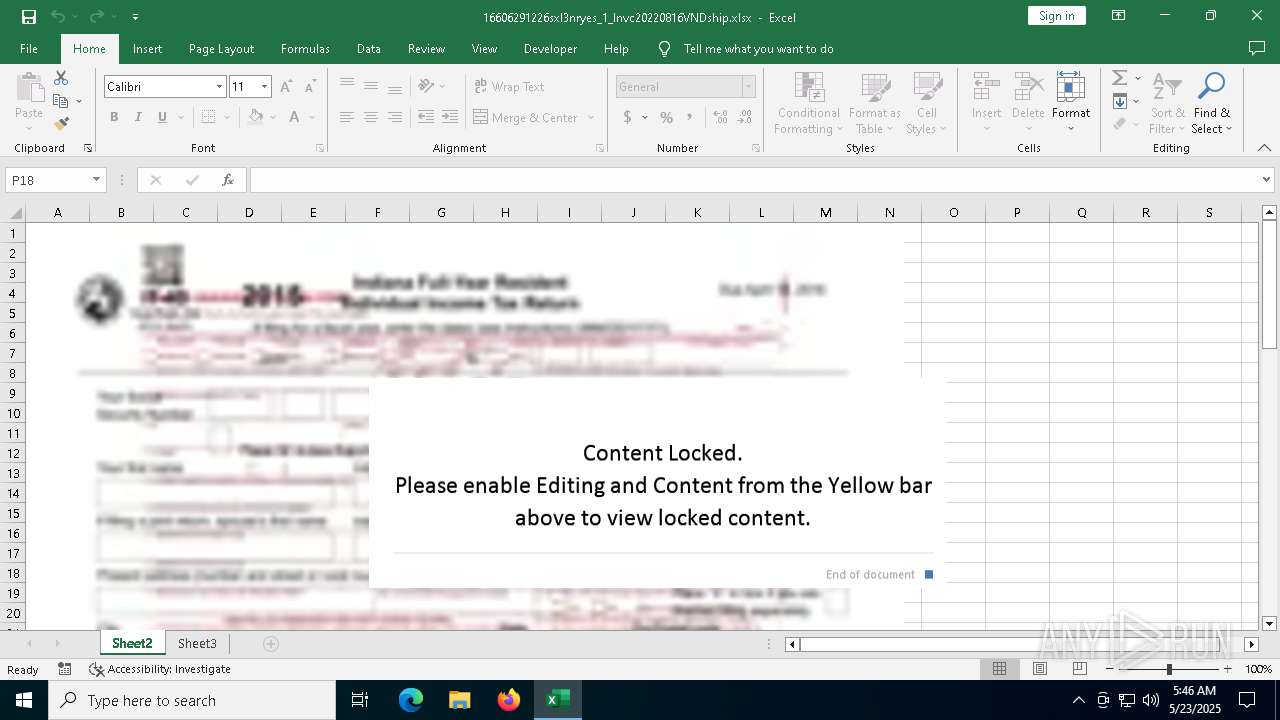This screenshot has height=720, width=1280.
Task: Apply Top Align to cell
Action: coord(347,86)
